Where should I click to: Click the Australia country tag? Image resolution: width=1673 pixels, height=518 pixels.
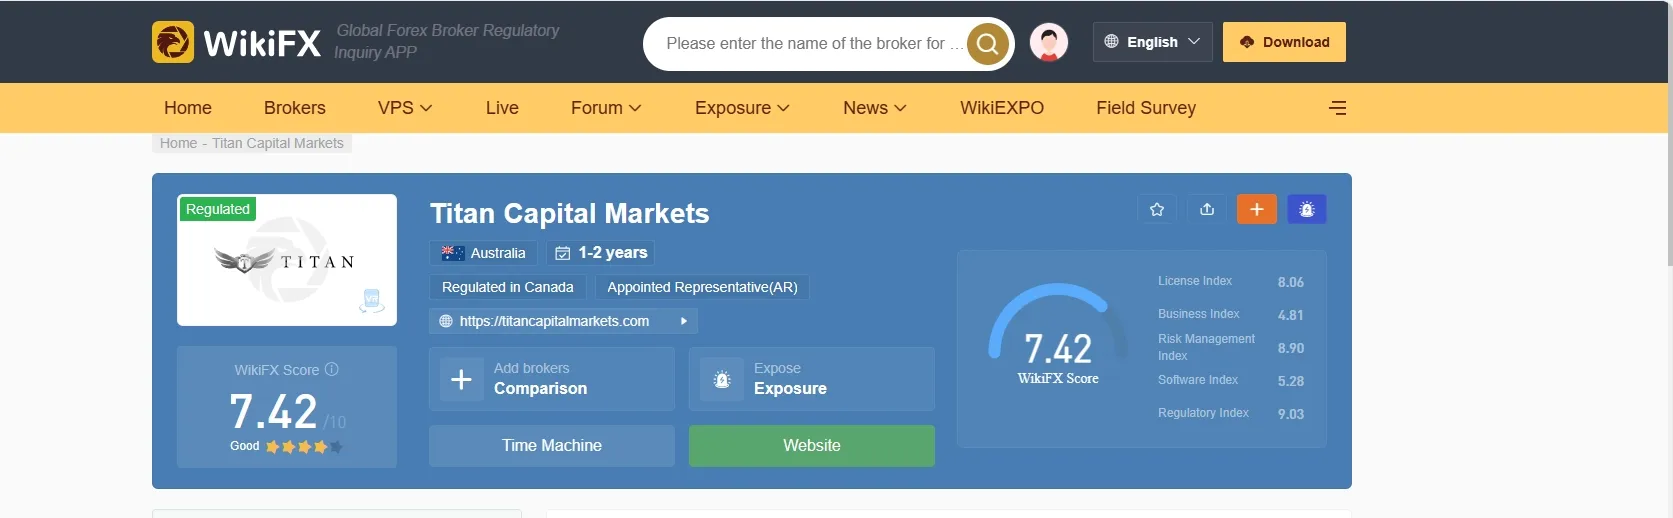[484, 253]
